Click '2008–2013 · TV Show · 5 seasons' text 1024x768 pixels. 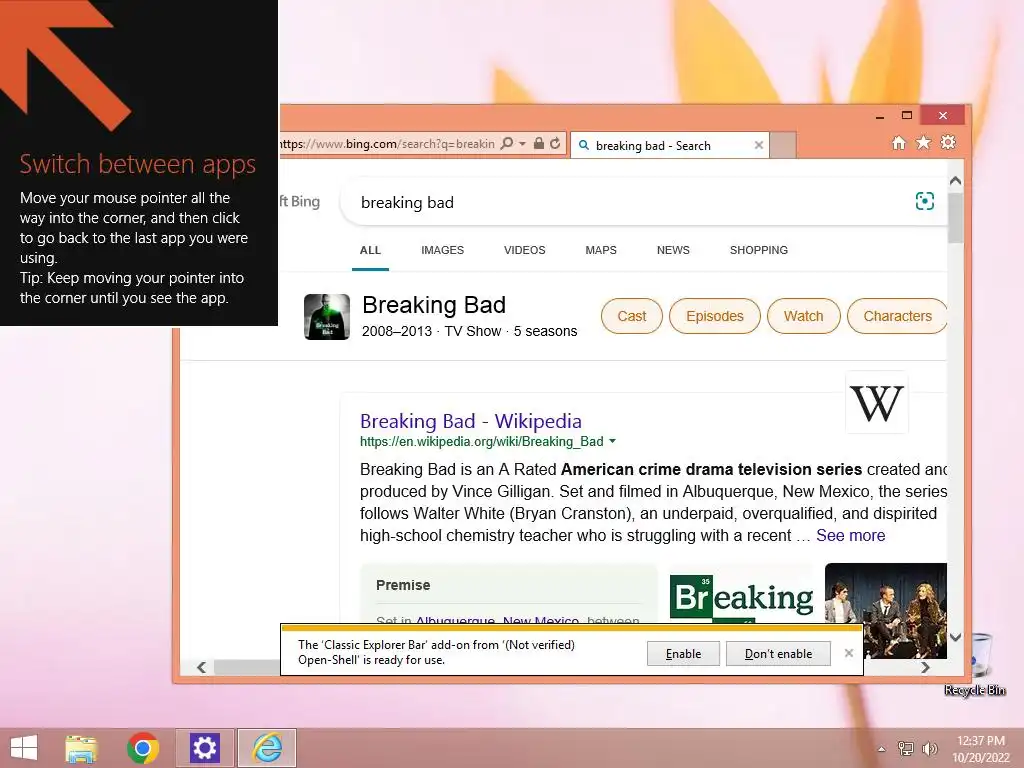click(470, 331)
